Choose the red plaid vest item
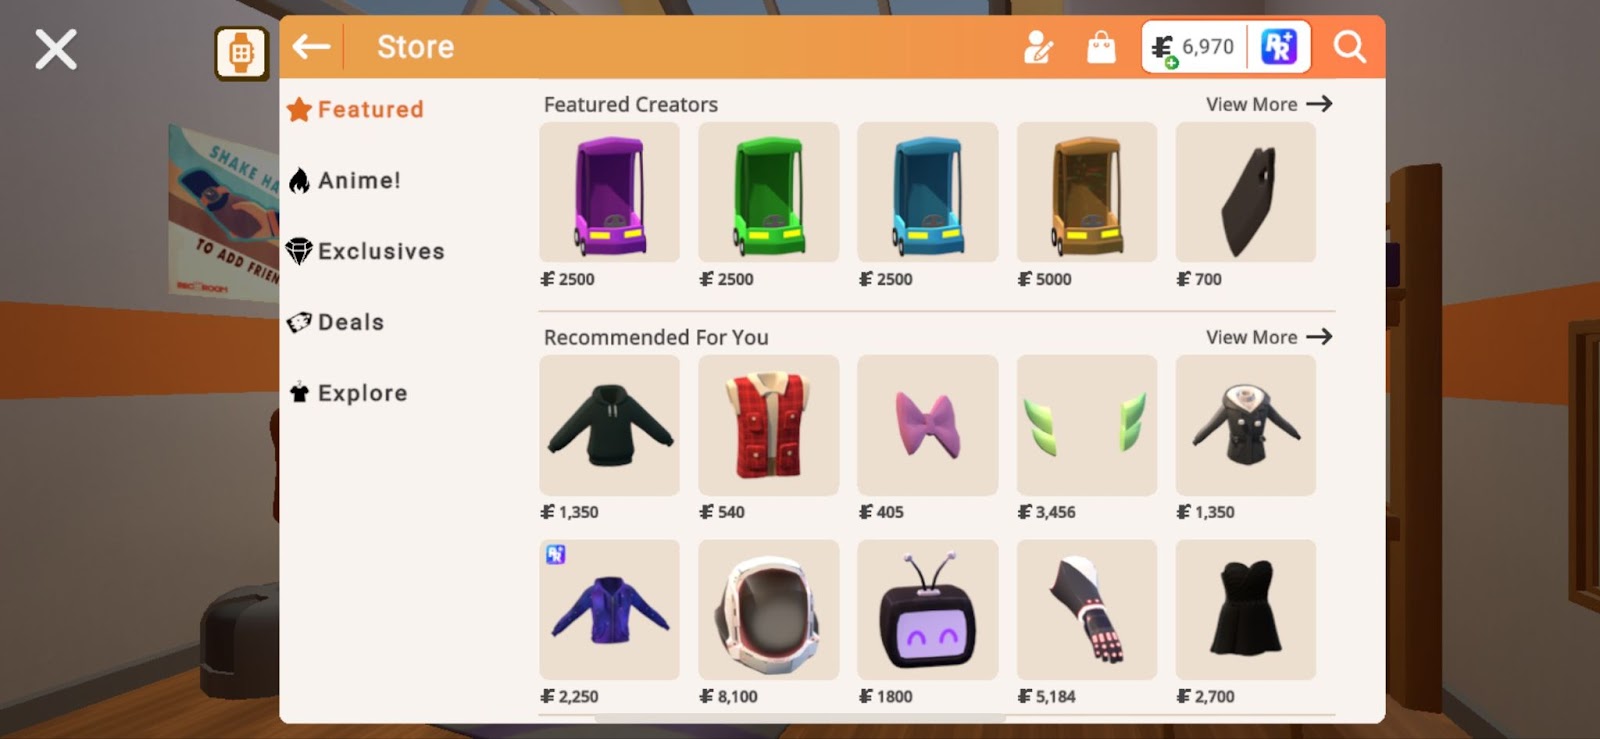Image resolution: width=1600 pixels, height=739 pixels. (768, 425)
